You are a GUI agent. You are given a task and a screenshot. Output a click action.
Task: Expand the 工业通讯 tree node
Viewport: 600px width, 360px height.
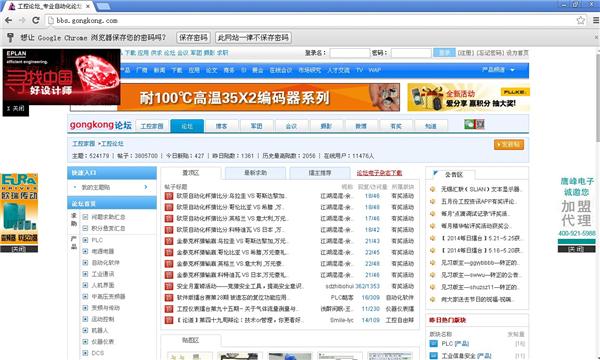(85, 274)
